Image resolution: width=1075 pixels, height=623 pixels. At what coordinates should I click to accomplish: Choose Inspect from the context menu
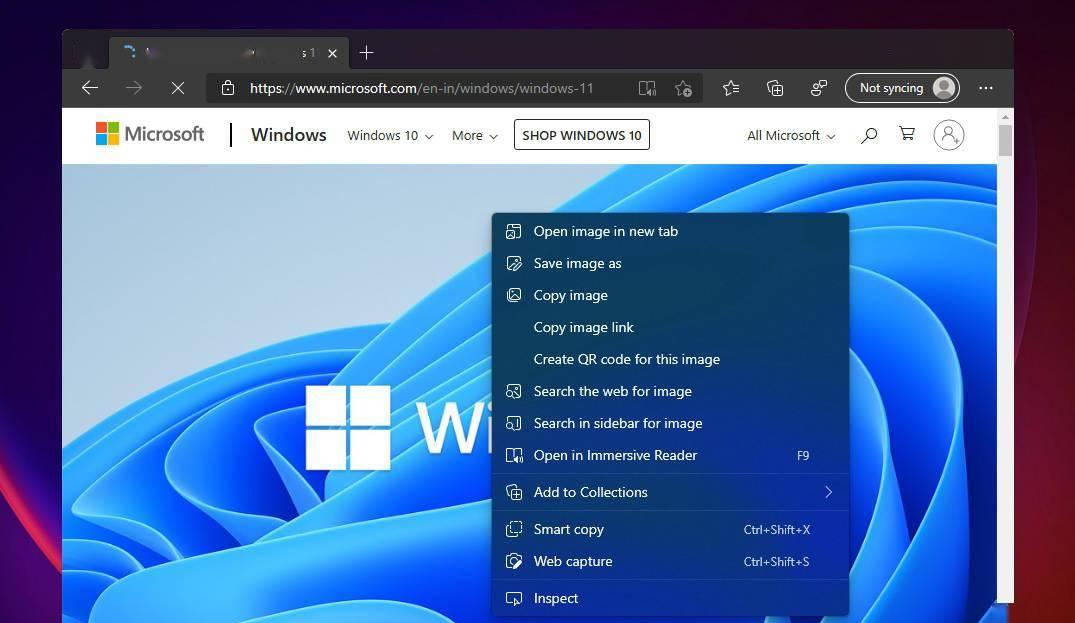click(670, 598)
